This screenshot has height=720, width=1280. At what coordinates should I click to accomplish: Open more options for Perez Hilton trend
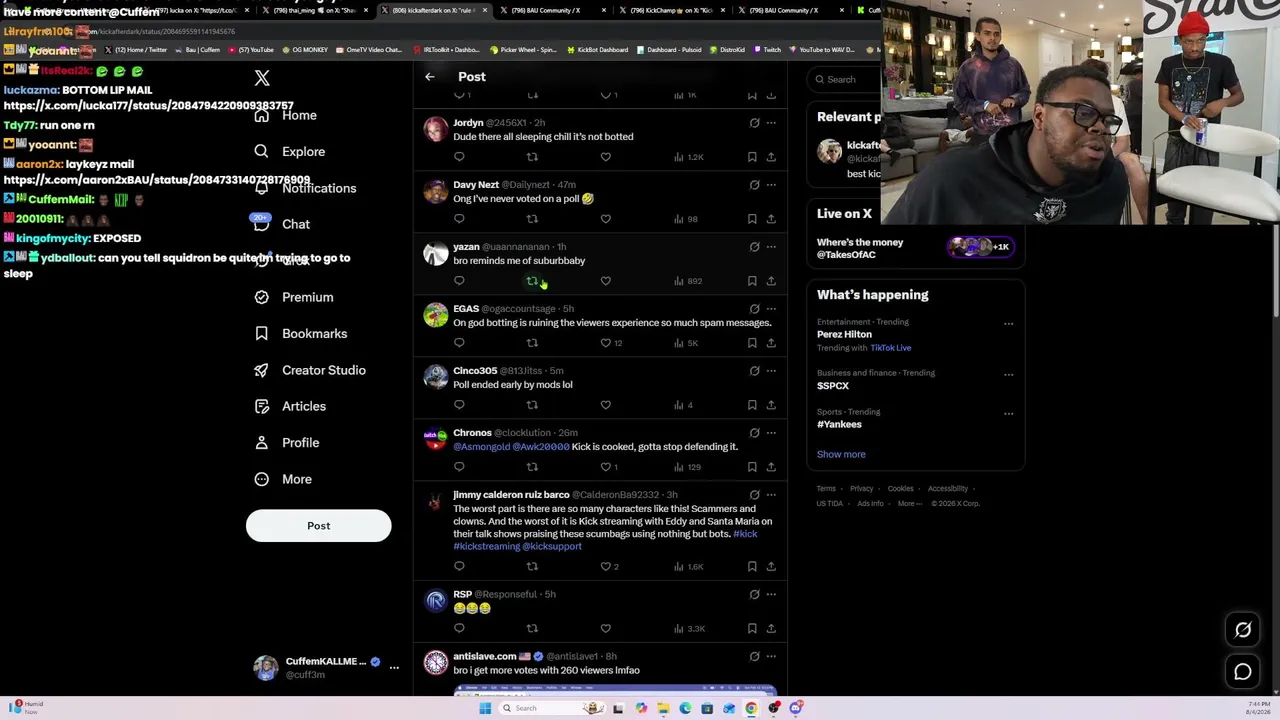(1008, 324)
